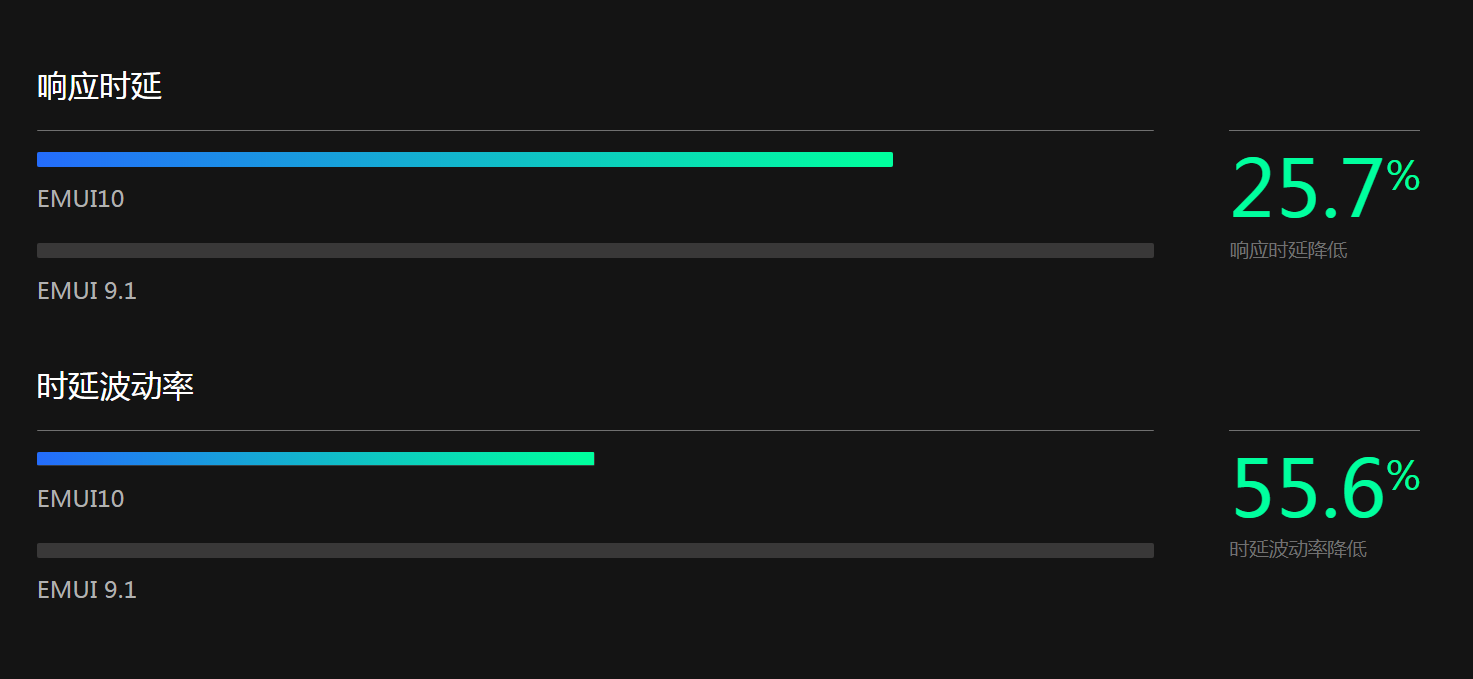Click the divider line below the 响应时延 heading

pos(595,130)
